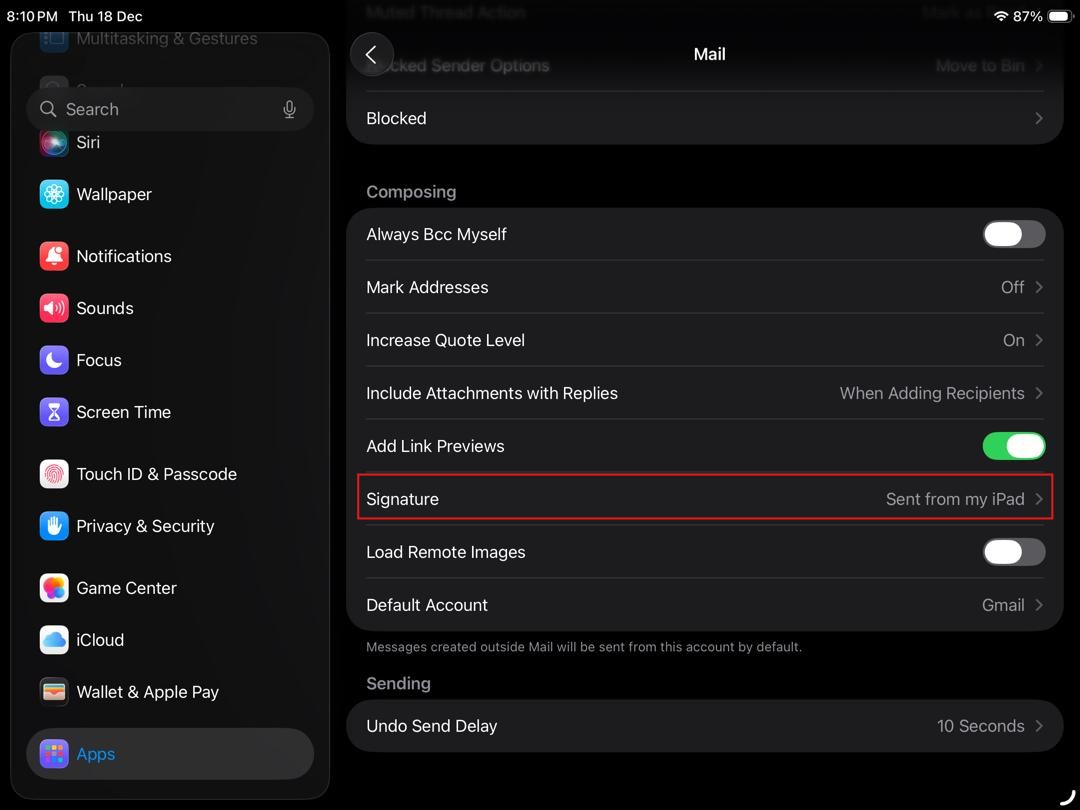Select Privacy & Security in sidebar

click(x=145, y=526)
